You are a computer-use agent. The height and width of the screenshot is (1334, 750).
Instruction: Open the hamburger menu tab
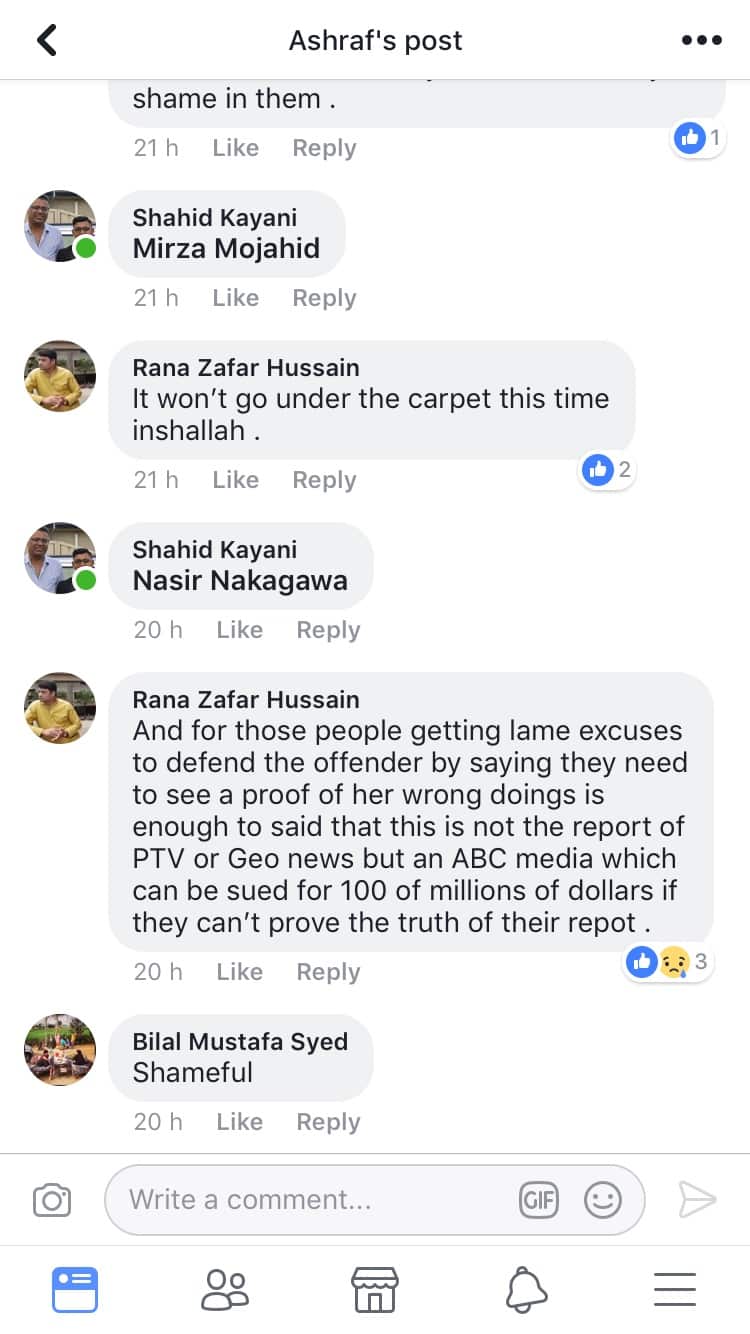[675, 1289]
